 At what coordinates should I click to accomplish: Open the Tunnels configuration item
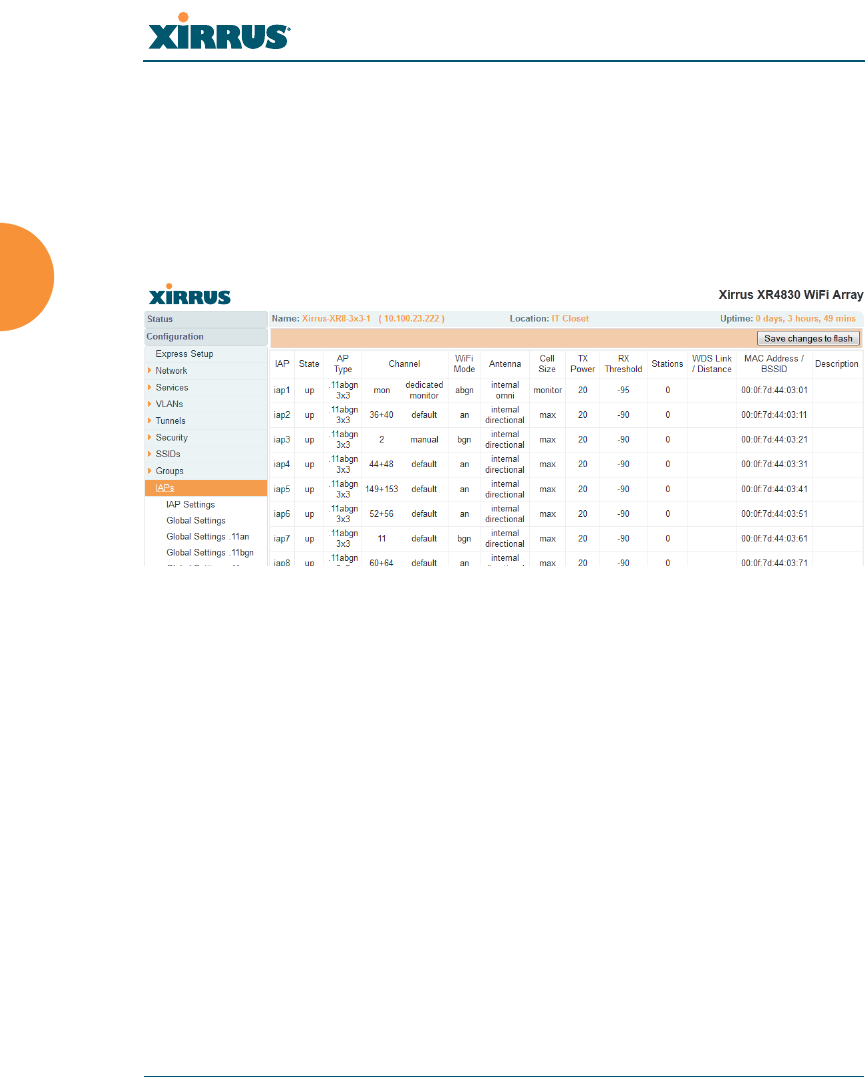pos(170,420)
